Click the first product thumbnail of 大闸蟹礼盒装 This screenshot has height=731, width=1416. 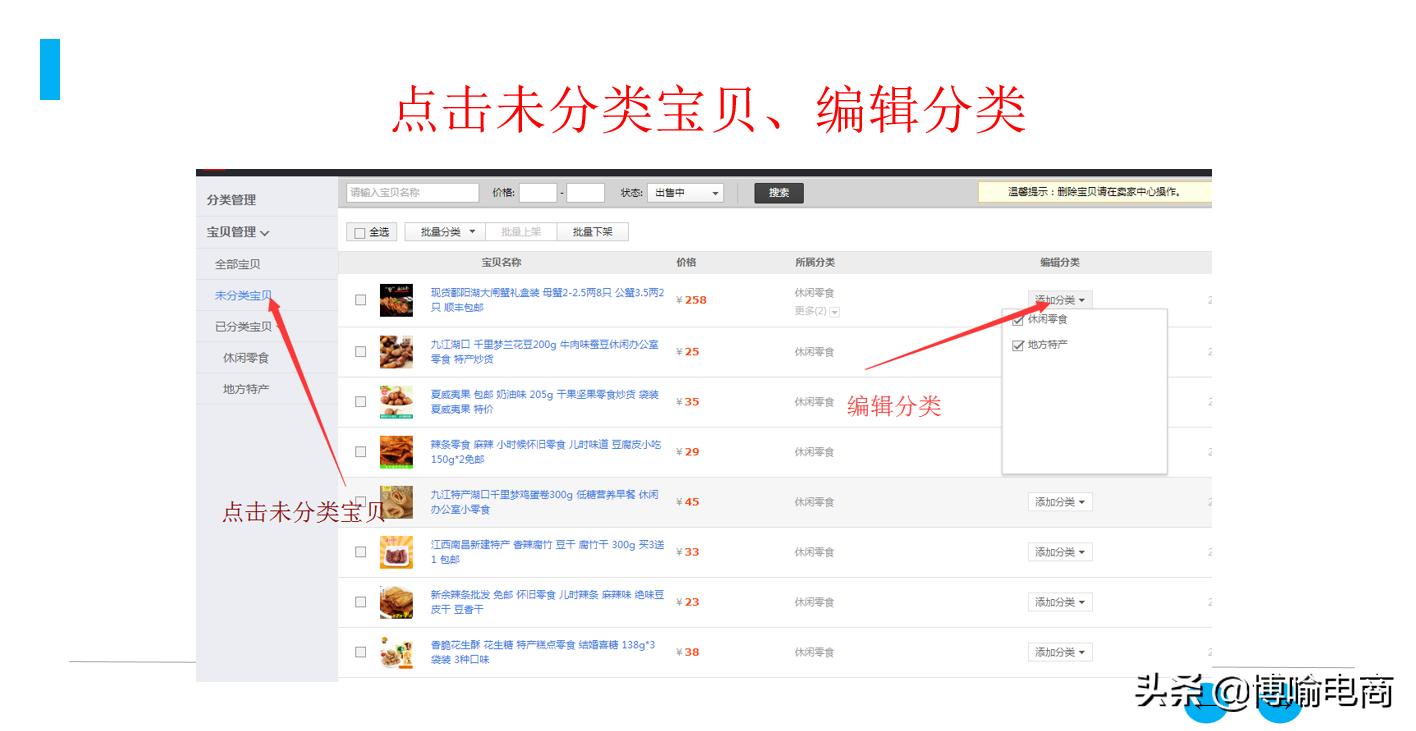pyautogui.click(x=396, y=299)
